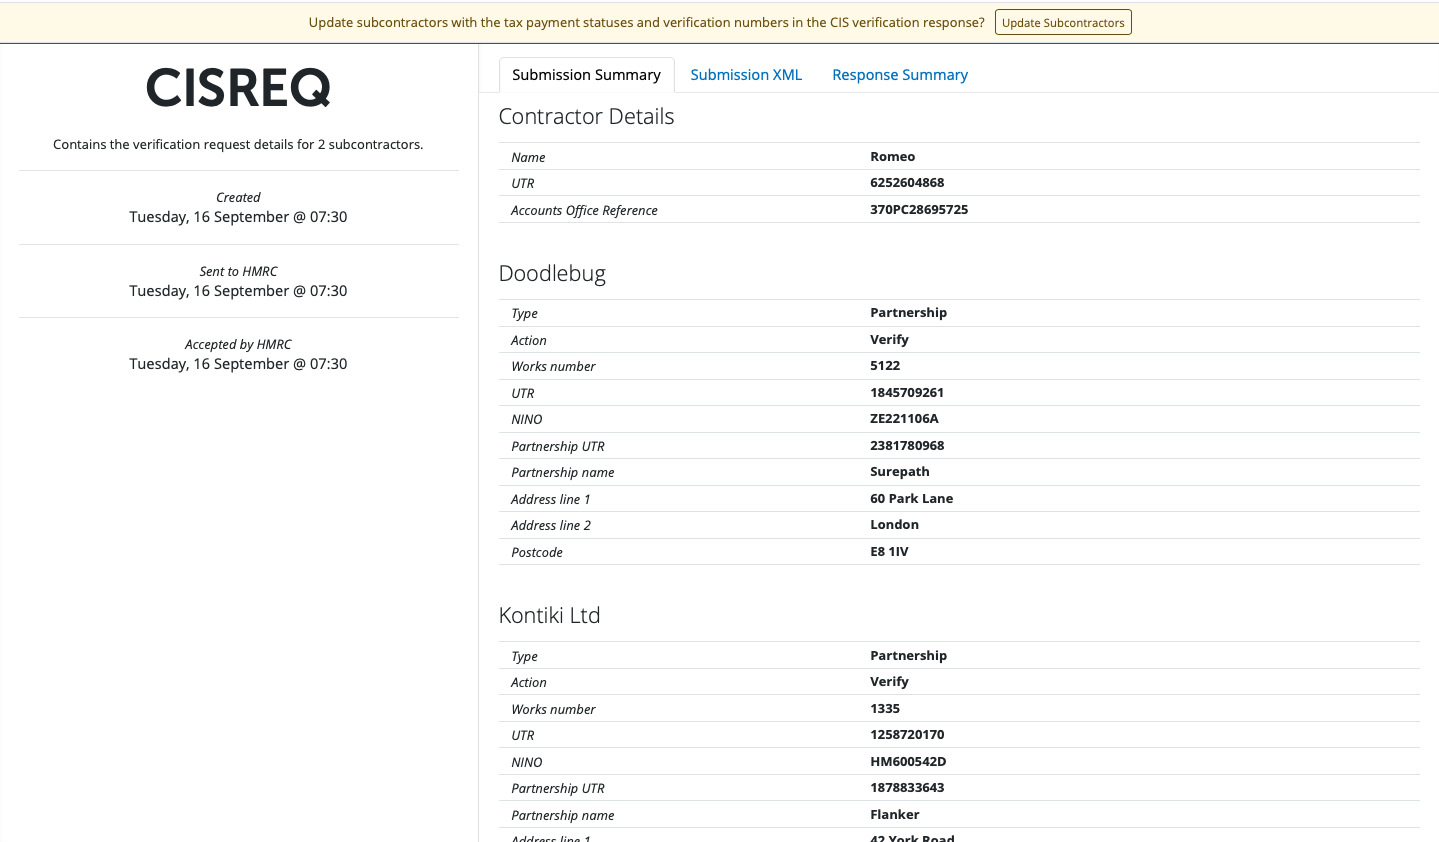Image resolution: width=1439 pixels, height=842 pixels.
Task: Click the NINO value ZE221106A
Action: [x=904, y=419]
